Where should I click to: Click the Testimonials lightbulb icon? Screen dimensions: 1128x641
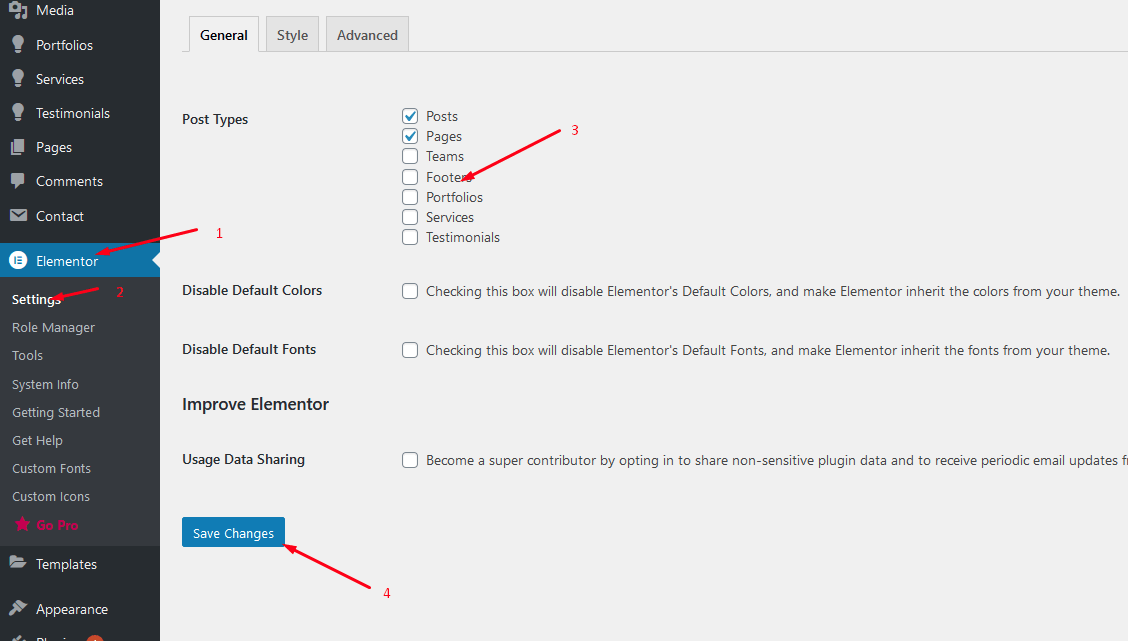point(18,113)
